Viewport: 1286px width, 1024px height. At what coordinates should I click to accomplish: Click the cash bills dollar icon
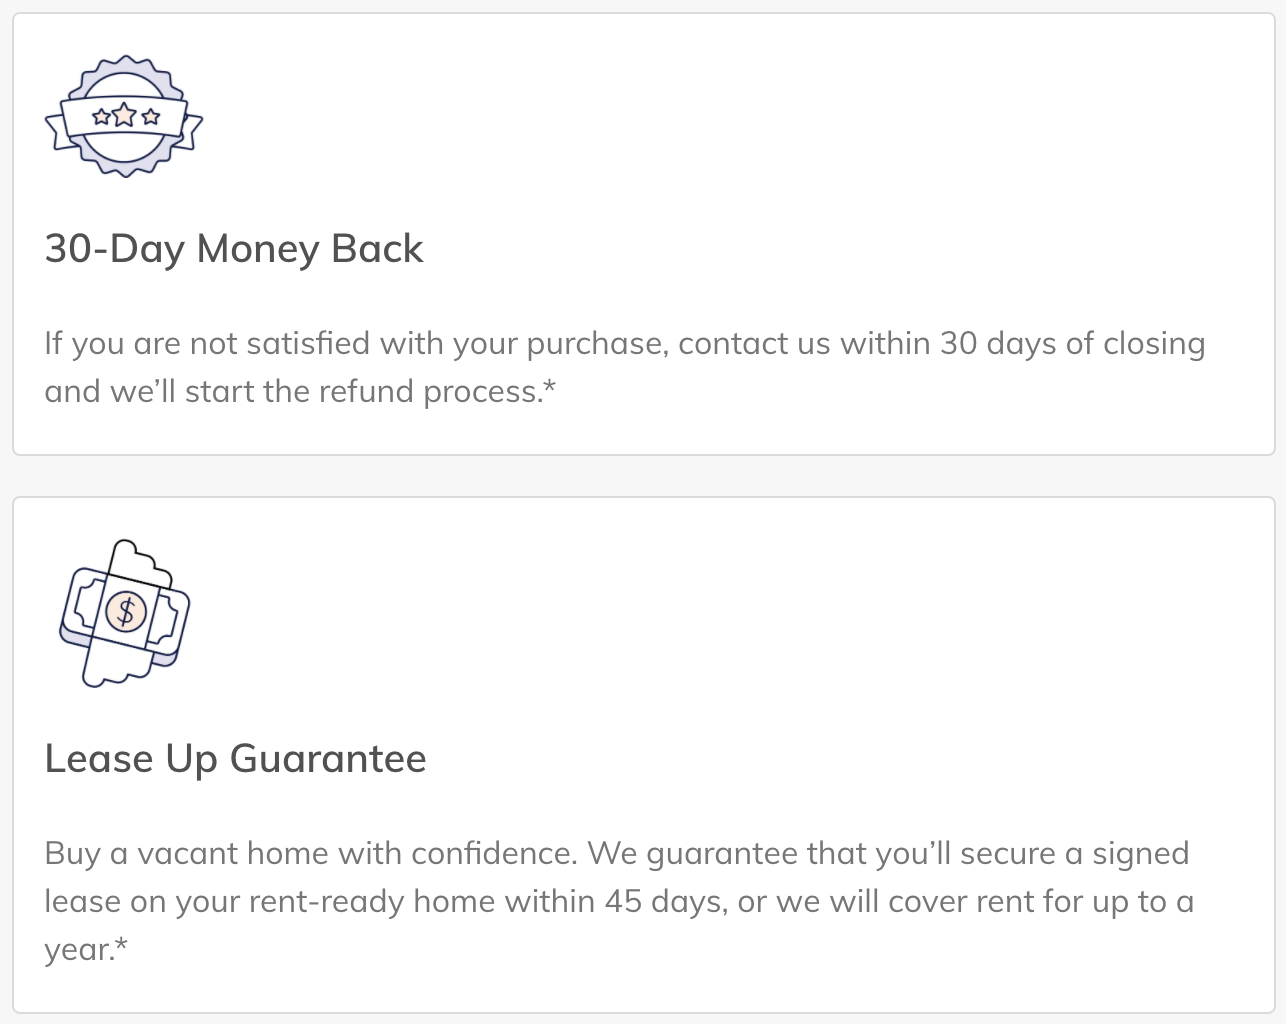(x=125, y=613)
